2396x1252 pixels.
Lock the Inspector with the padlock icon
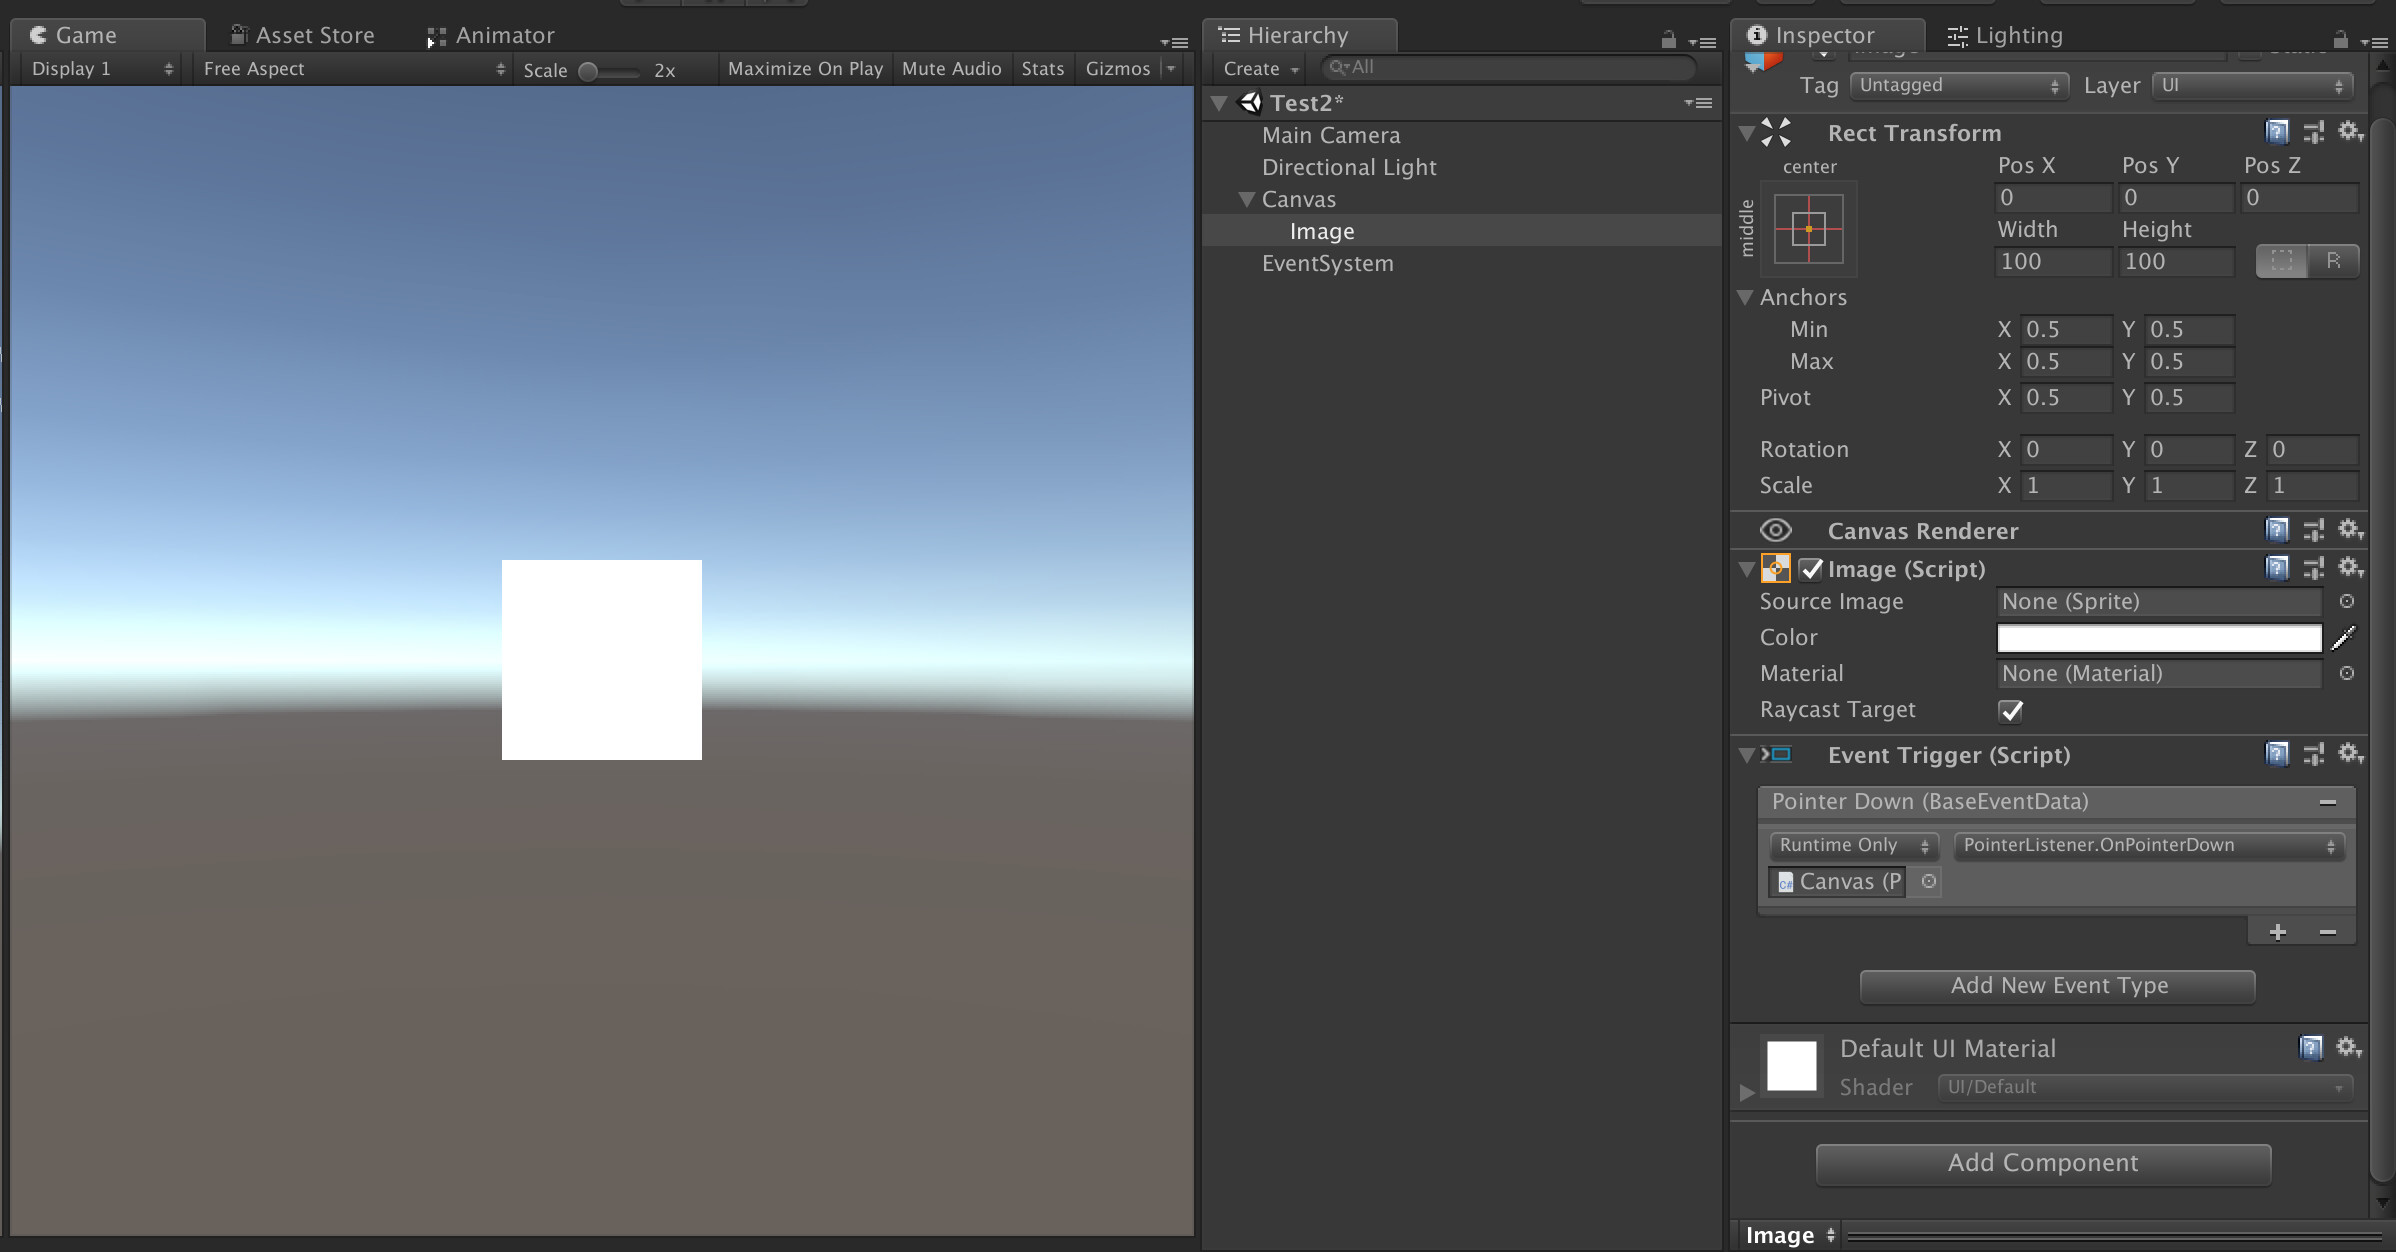pos(2340,40)
